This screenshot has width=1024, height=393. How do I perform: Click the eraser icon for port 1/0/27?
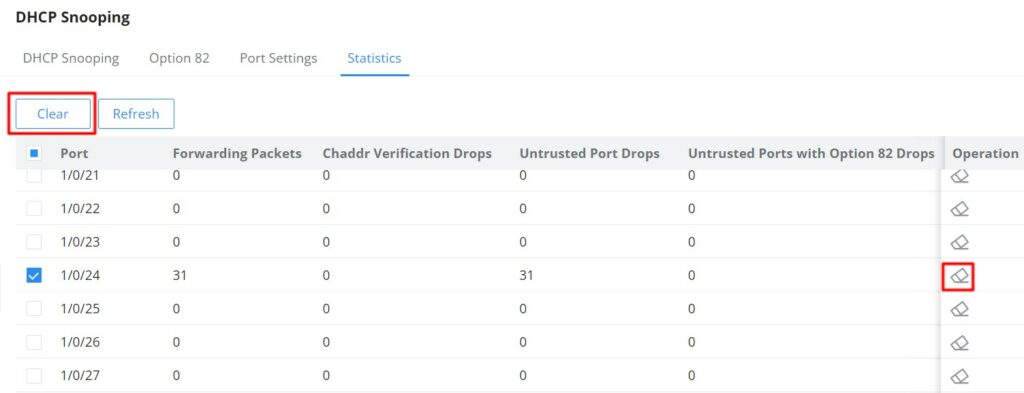tap(959, 376)
